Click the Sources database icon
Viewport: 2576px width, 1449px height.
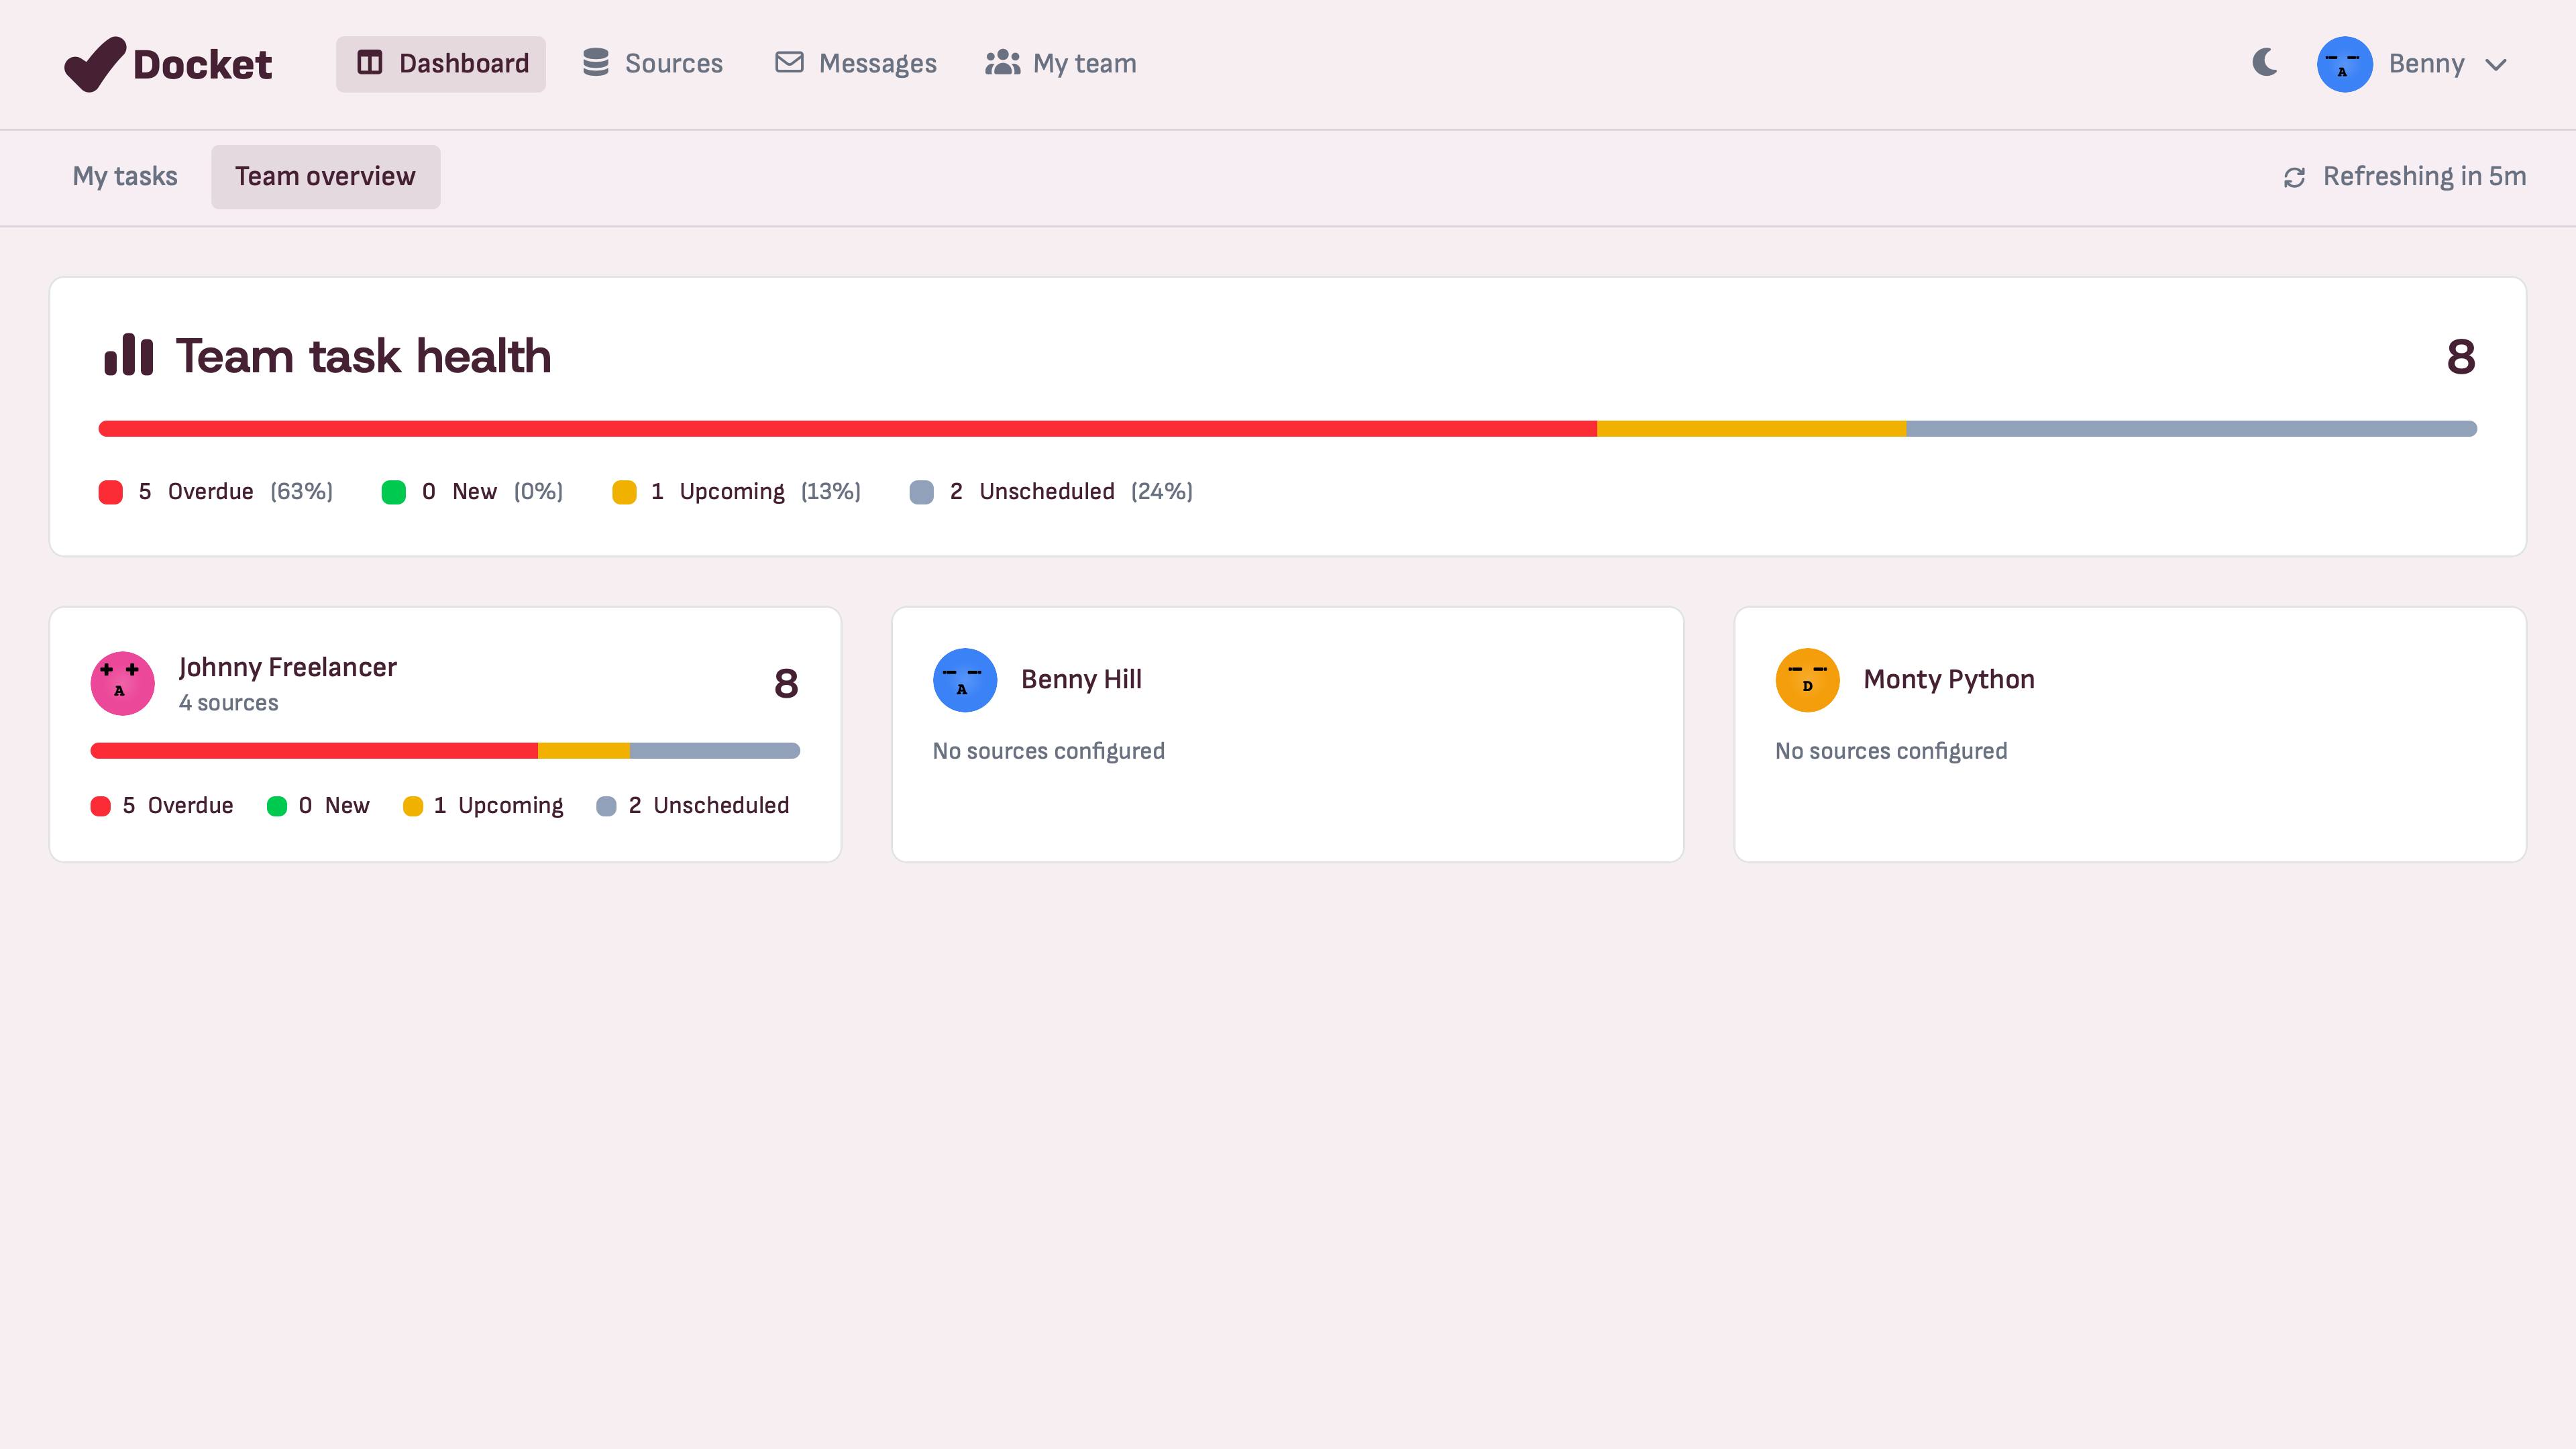596,63
